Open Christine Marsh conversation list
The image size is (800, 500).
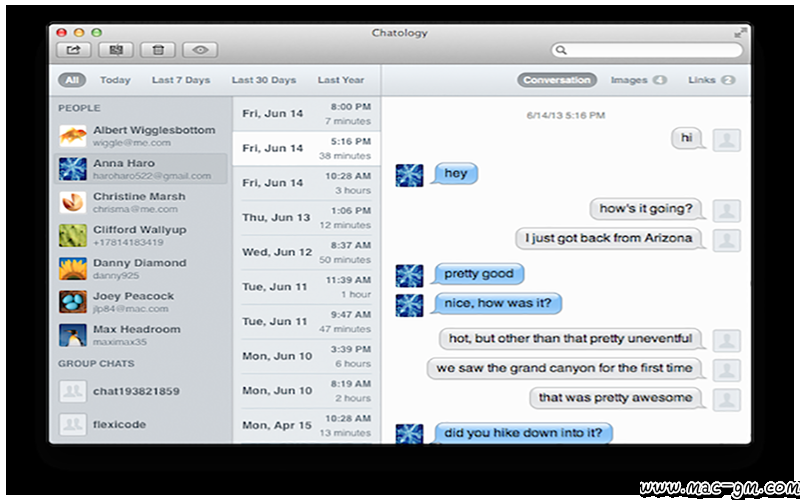click(x=139, y=196)
